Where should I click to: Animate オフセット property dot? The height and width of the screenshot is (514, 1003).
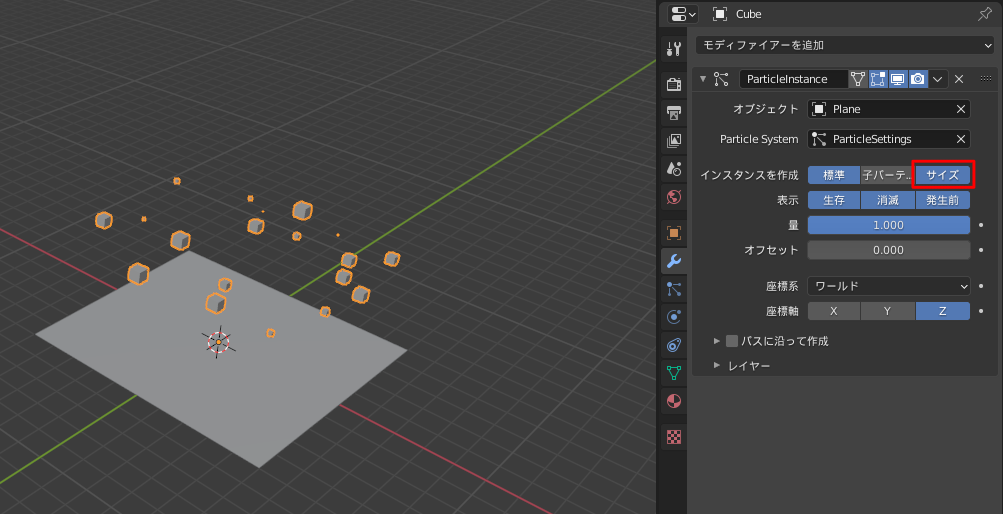point(981,250)
